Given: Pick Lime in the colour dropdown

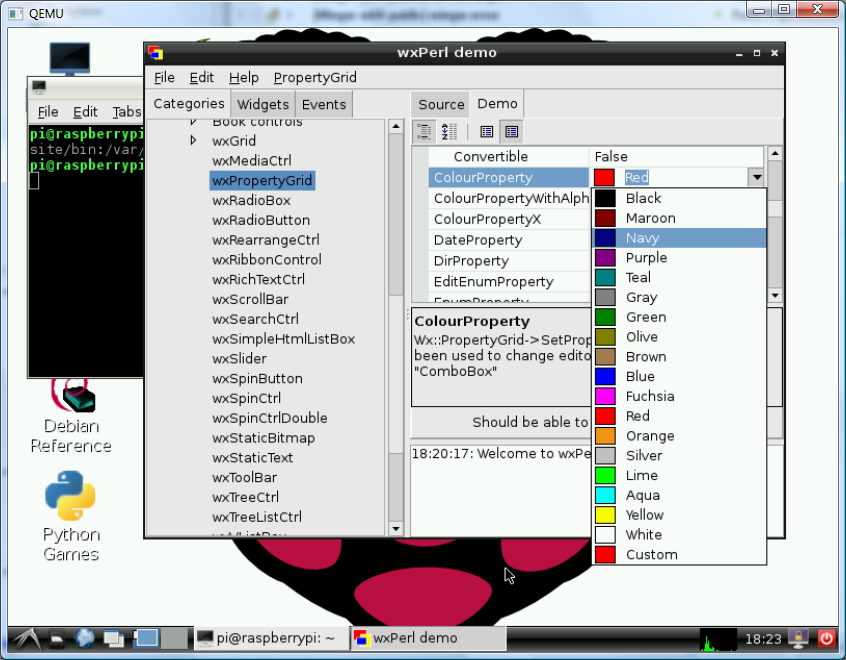Looking at the screenshot, I should point(679,475).
